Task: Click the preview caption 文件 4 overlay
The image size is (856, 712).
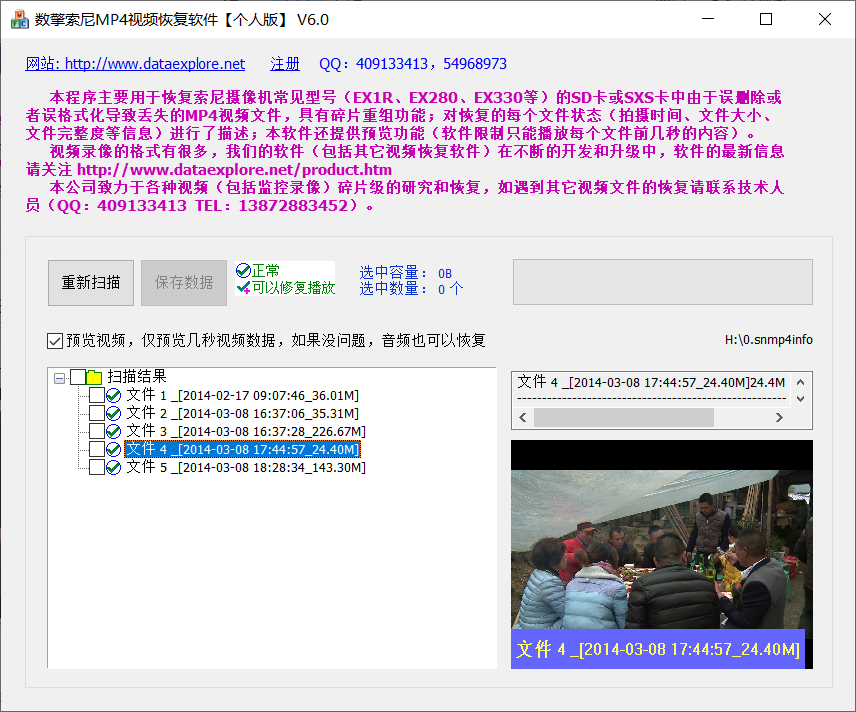Action: (x=658, y=649)
